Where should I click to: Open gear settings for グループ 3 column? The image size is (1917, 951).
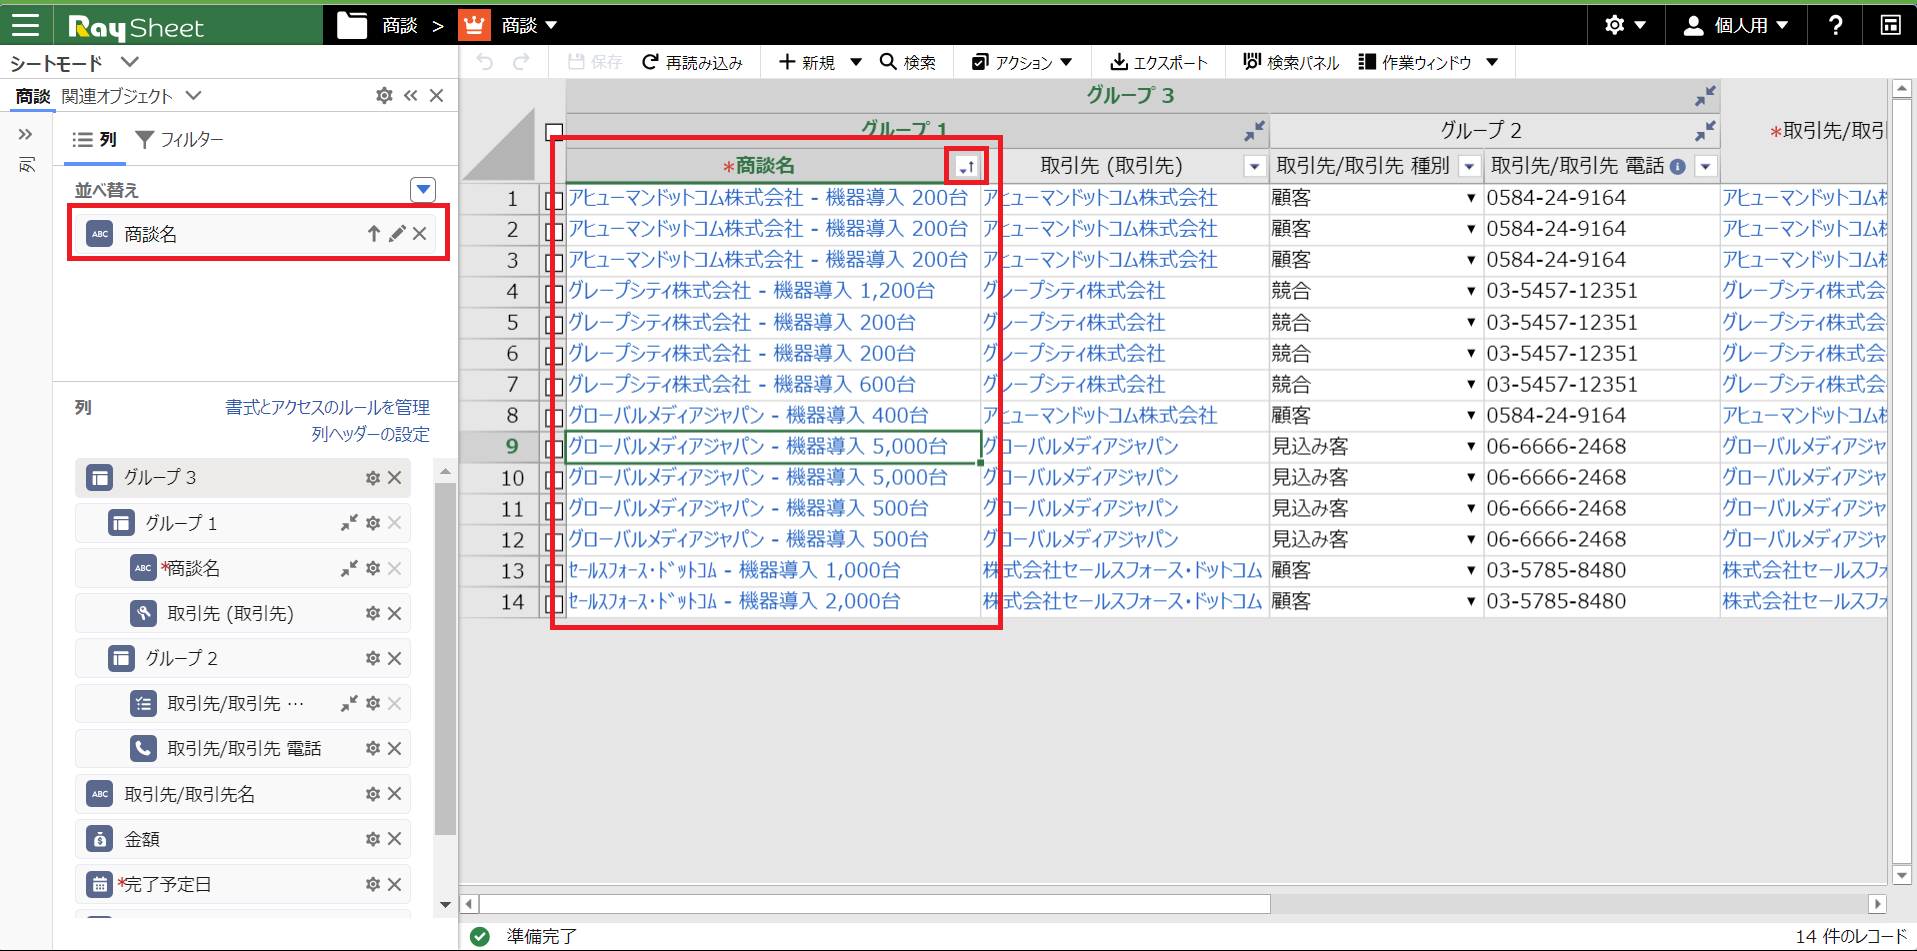pyautogui.click(x=373, y=478)
